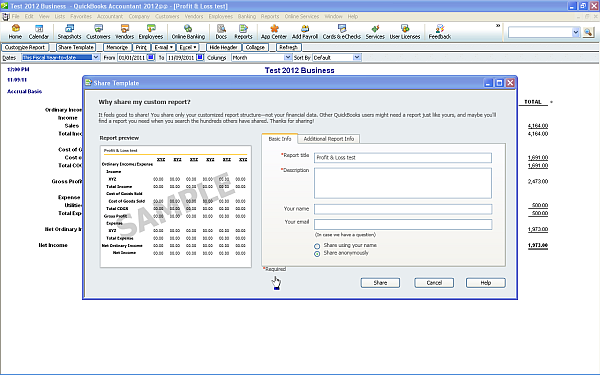The width and height of the screenshot is (600, 375).
Task: Click the Add Payroll icon
Action: tap(305, 32)
